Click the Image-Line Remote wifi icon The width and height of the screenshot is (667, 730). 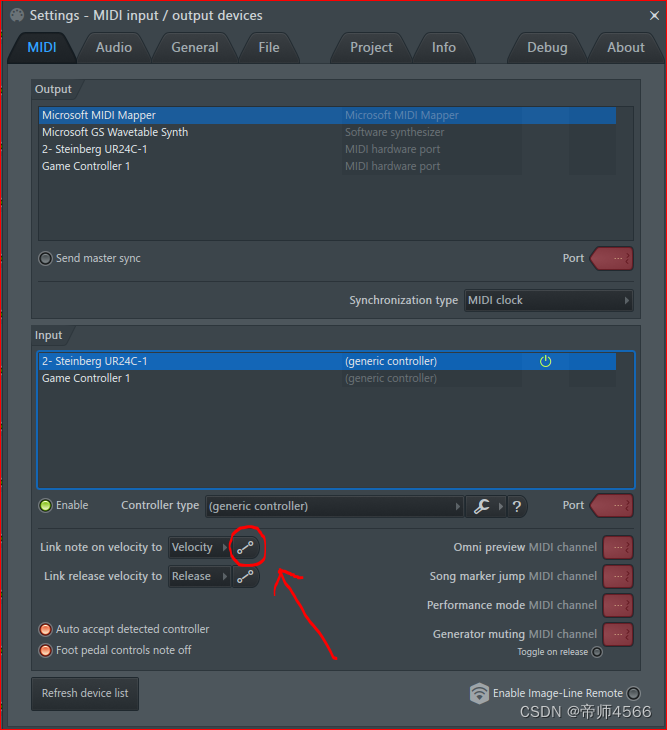(479, 693)
